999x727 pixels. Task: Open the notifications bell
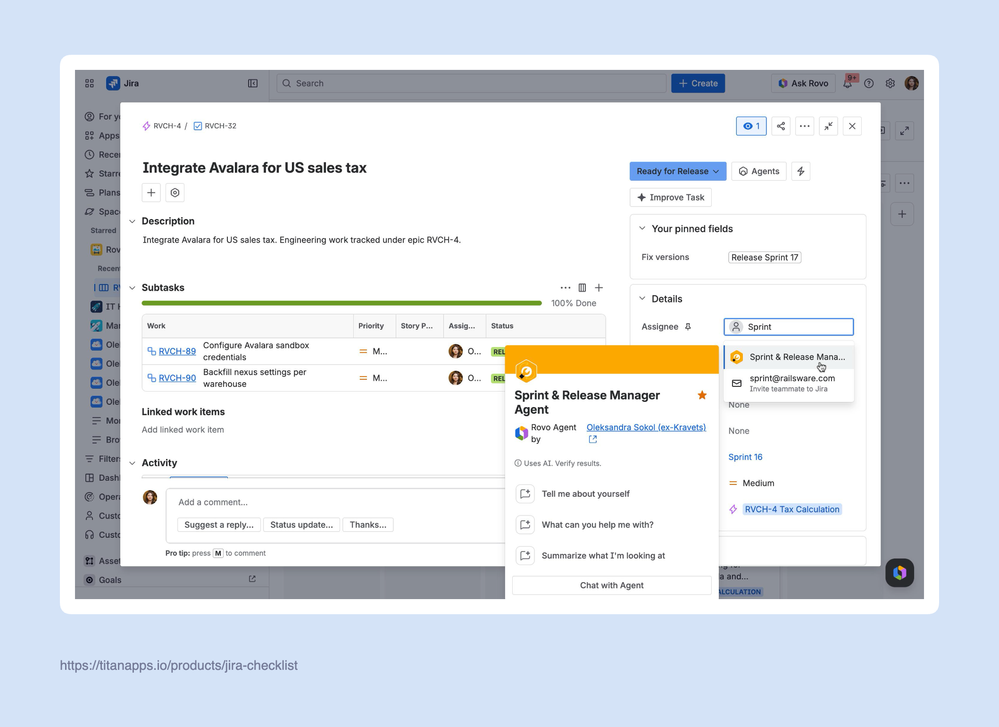click(848, 83)
